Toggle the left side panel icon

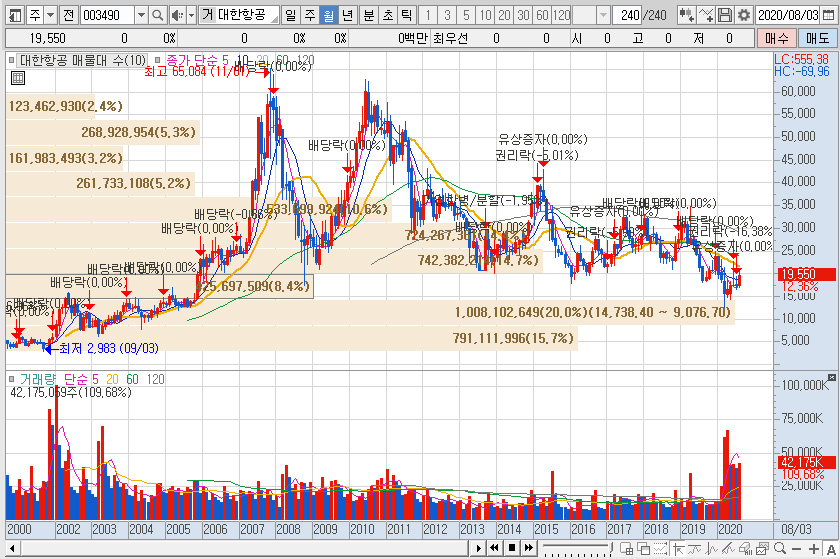point(16,15)
